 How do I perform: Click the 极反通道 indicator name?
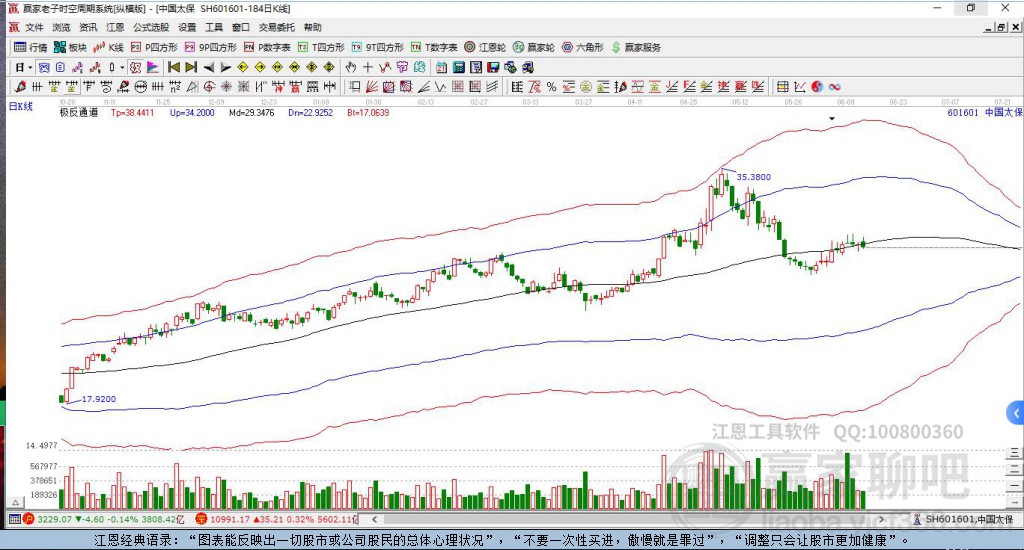tap(78, 112)
